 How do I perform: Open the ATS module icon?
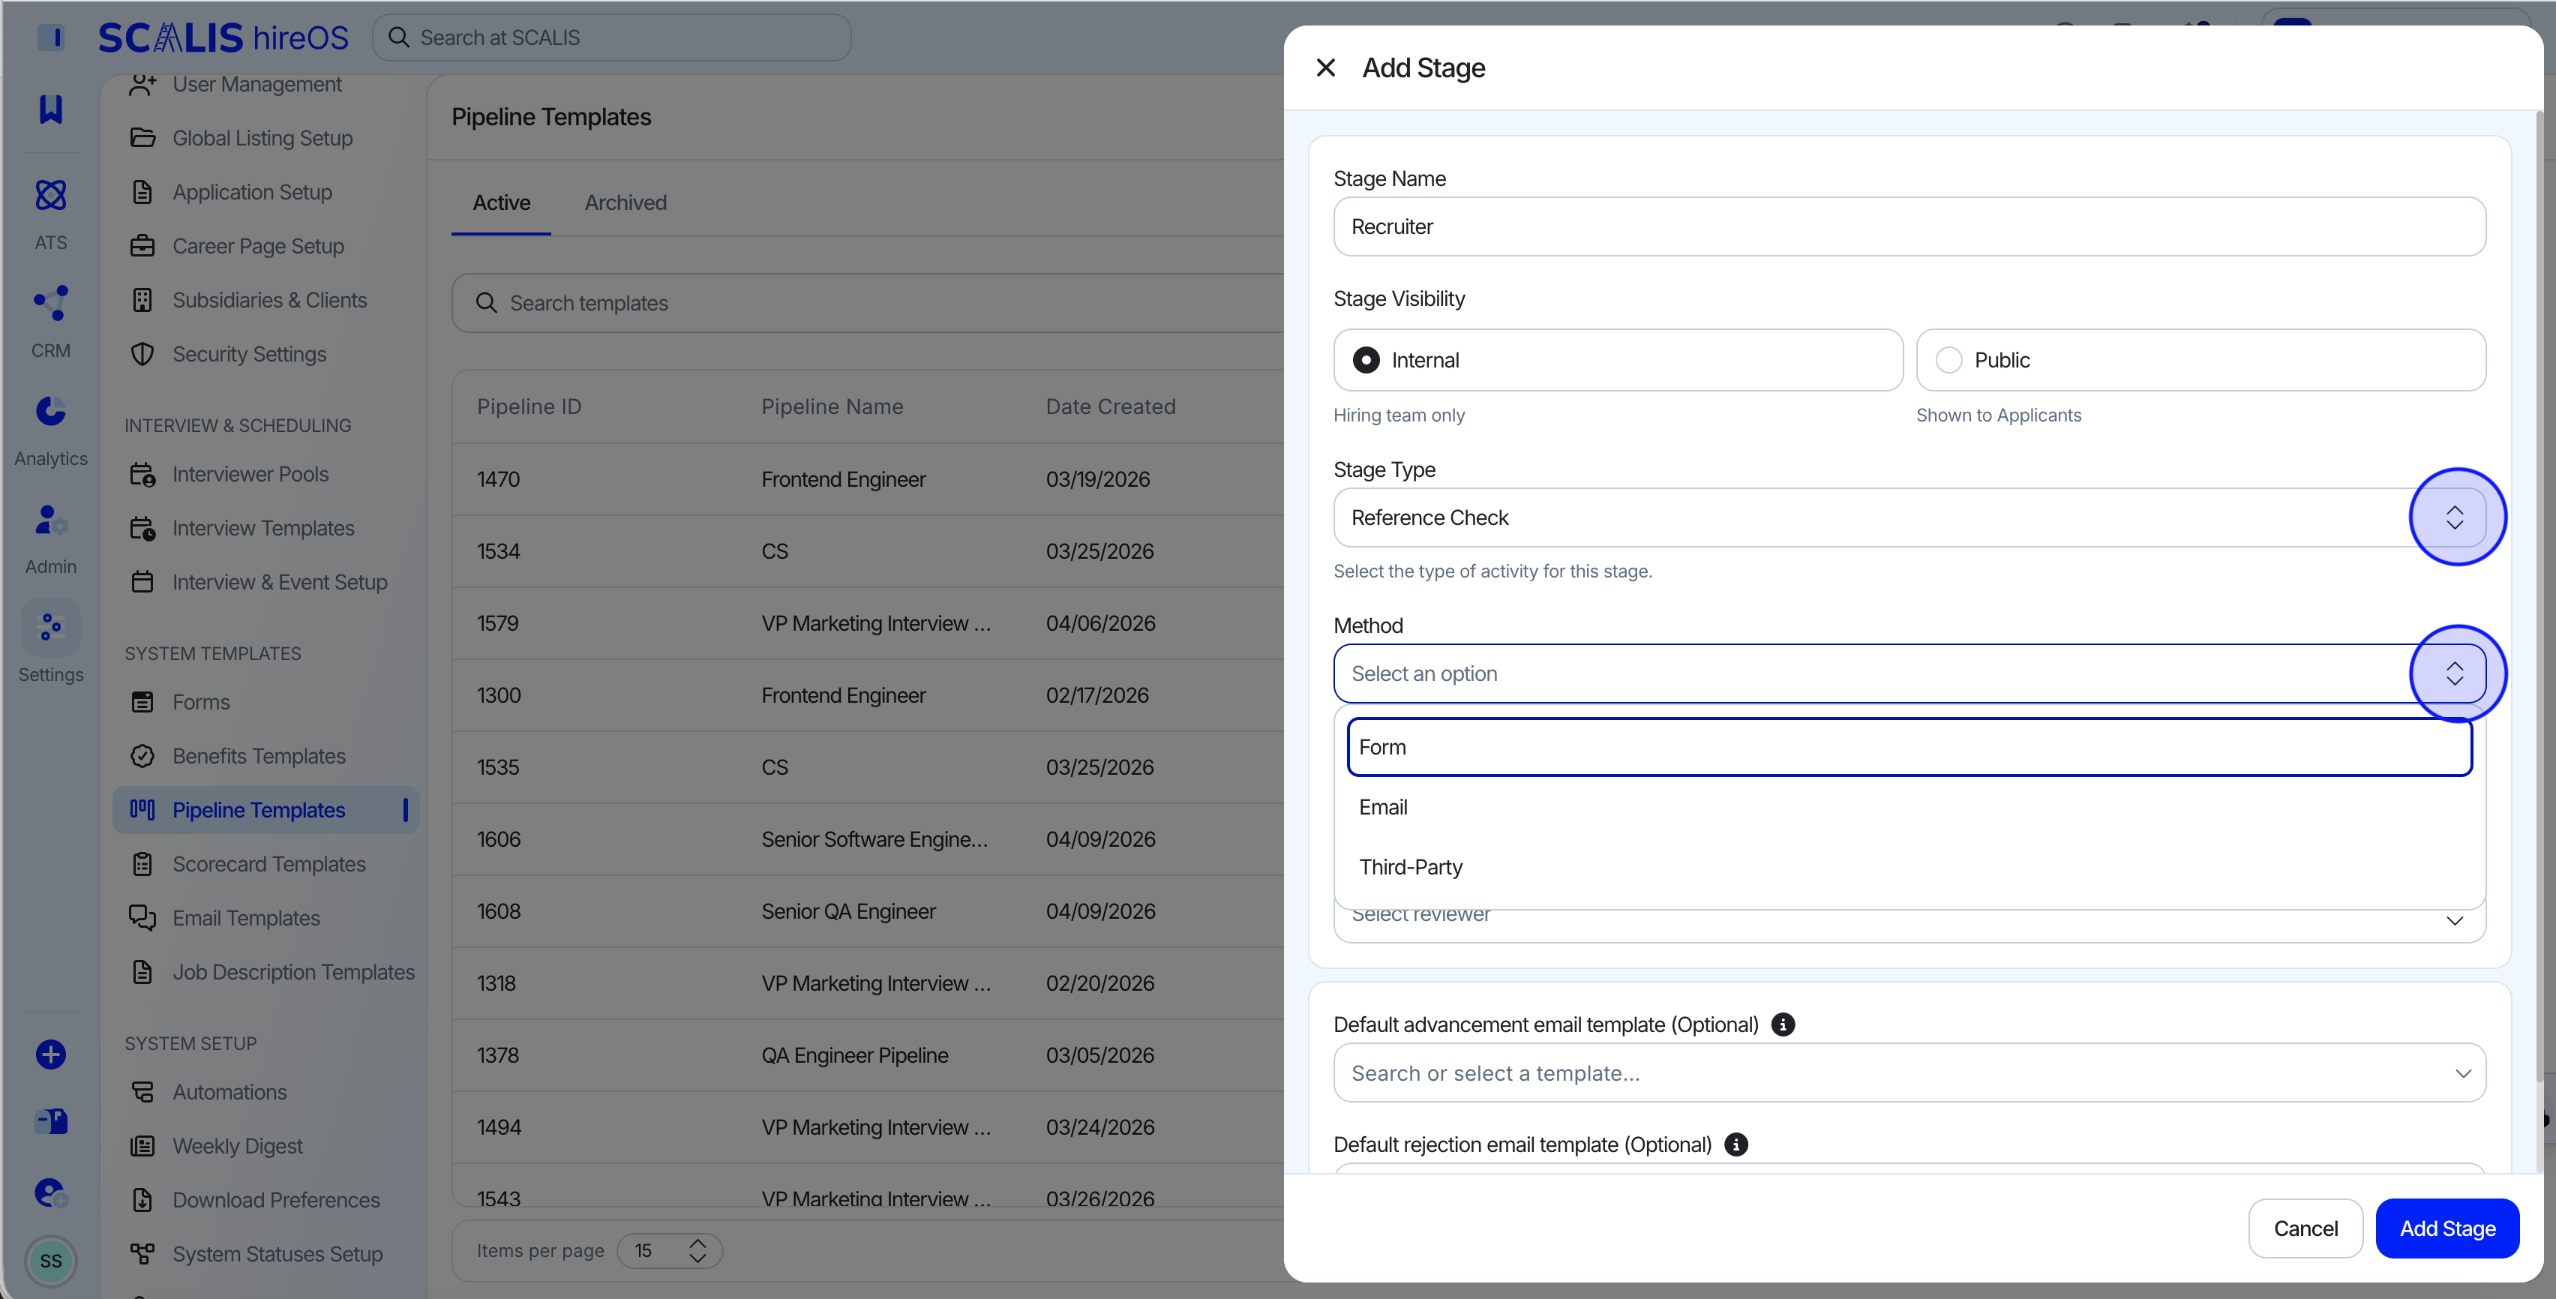51,195
